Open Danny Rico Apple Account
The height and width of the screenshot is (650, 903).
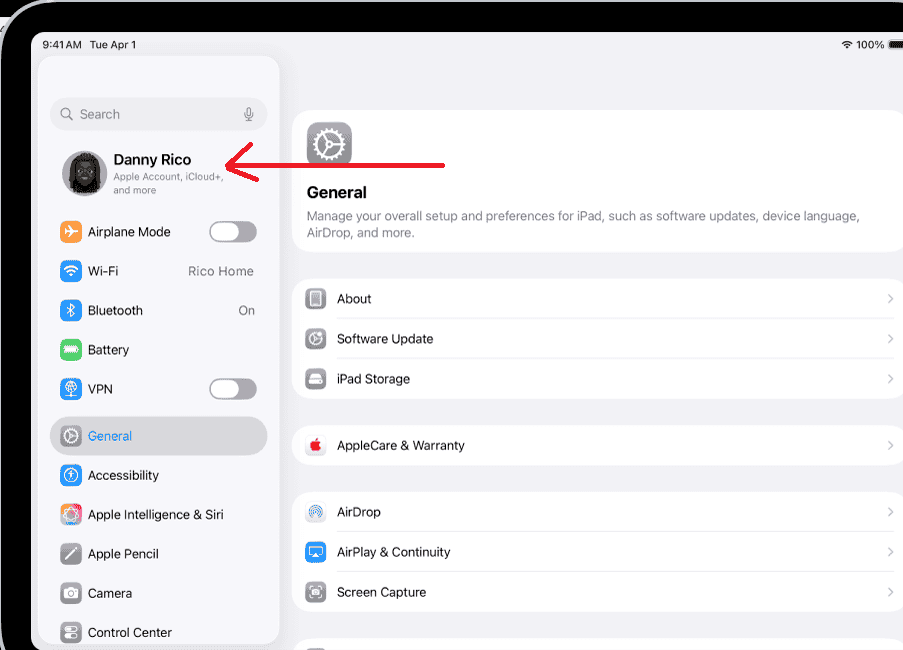click(158, 173)
